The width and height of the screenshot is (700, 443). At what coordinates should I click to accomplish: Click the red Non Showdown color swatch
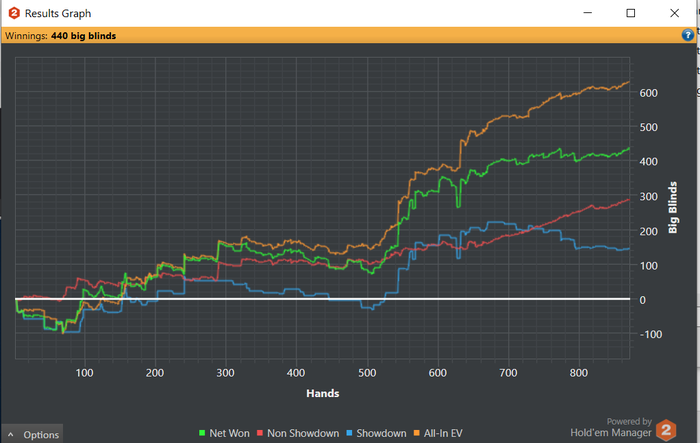tap(260, 433)
